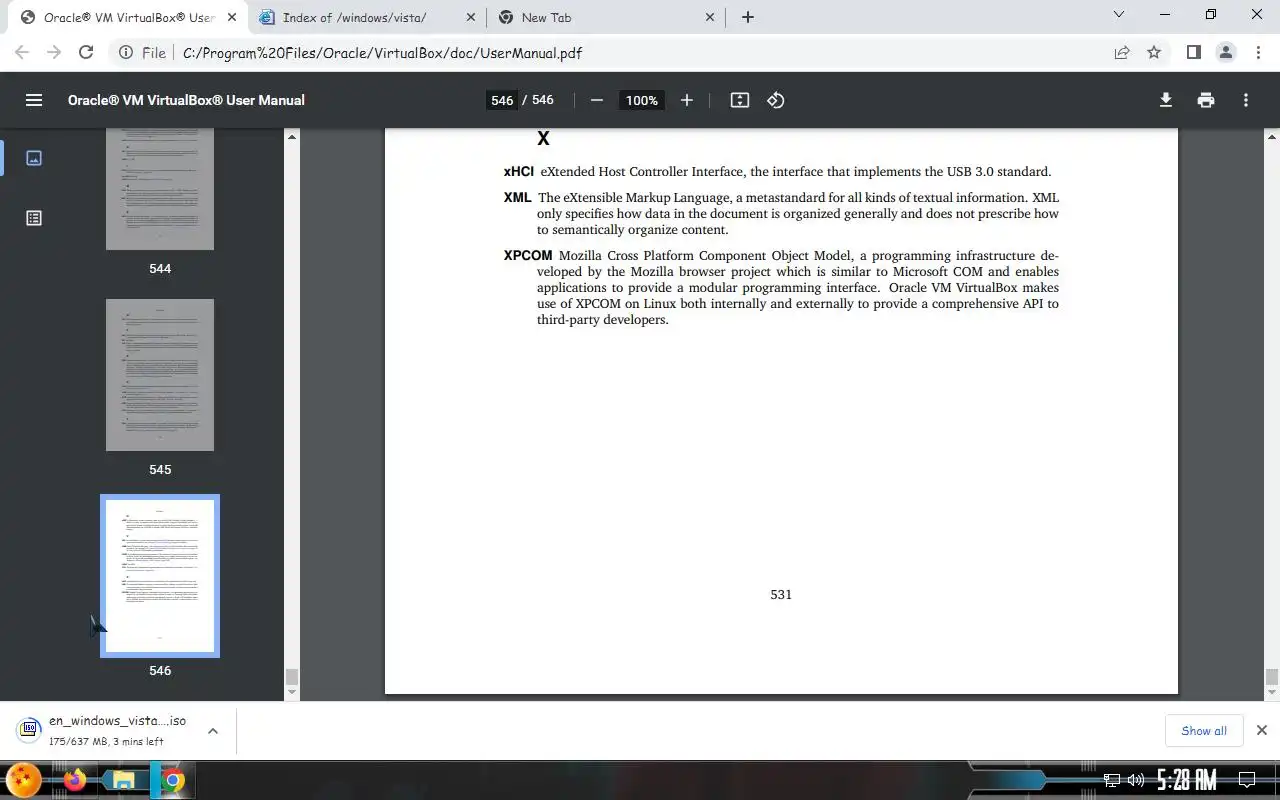Open the notifications action center
Screen dimensions: 1280x800
[1247, 780]
